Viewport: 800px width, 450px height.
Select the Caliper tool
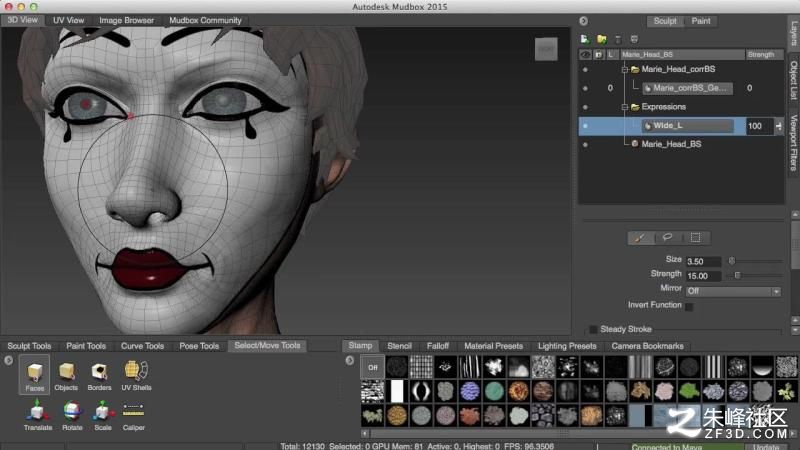(133, 415)
